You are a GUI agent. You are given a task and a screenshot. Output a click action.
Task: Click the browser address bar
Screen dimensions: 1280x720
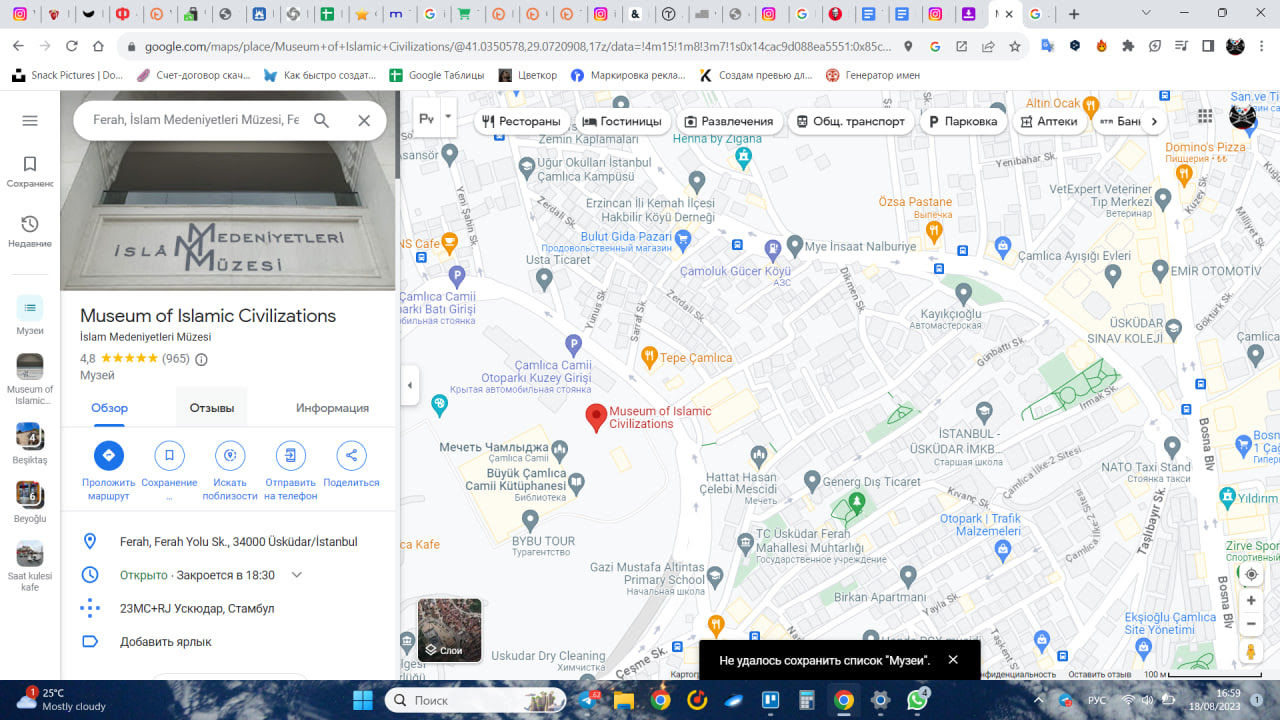click(x=520, y=46)
